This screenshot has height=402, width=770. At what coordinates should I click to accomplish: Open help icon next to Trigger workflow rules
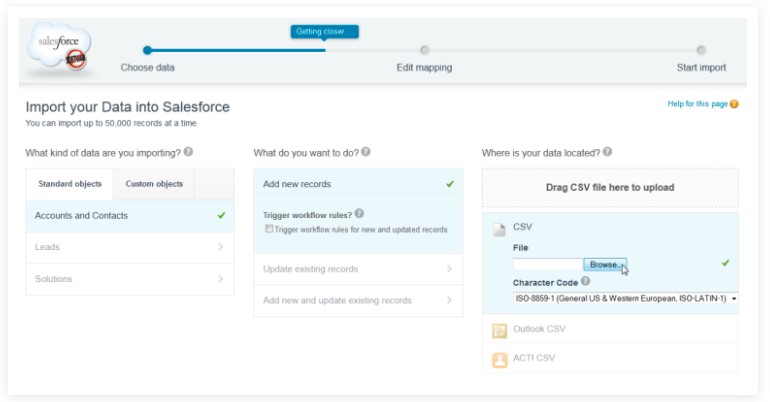359,214
